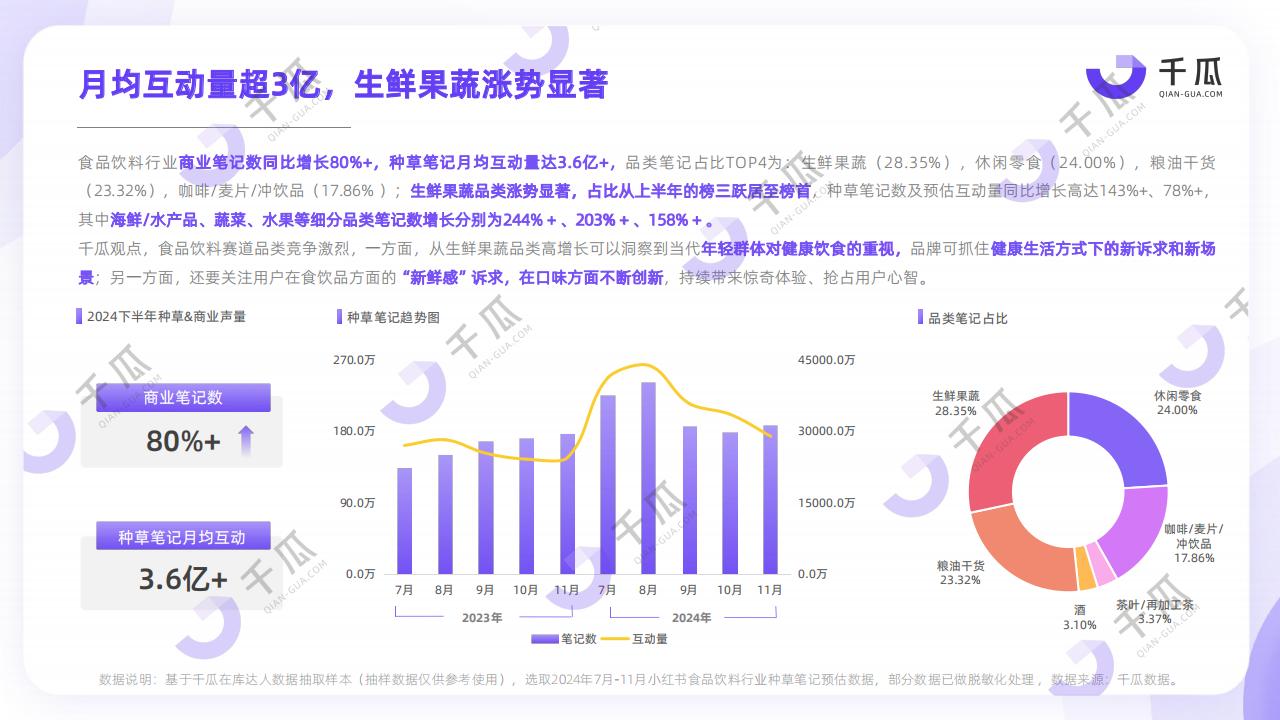Screen dimensions: 1280x720
Task: Click the red 生鲜果蔬 donut segment
Action: click(x=1010, y=446)
